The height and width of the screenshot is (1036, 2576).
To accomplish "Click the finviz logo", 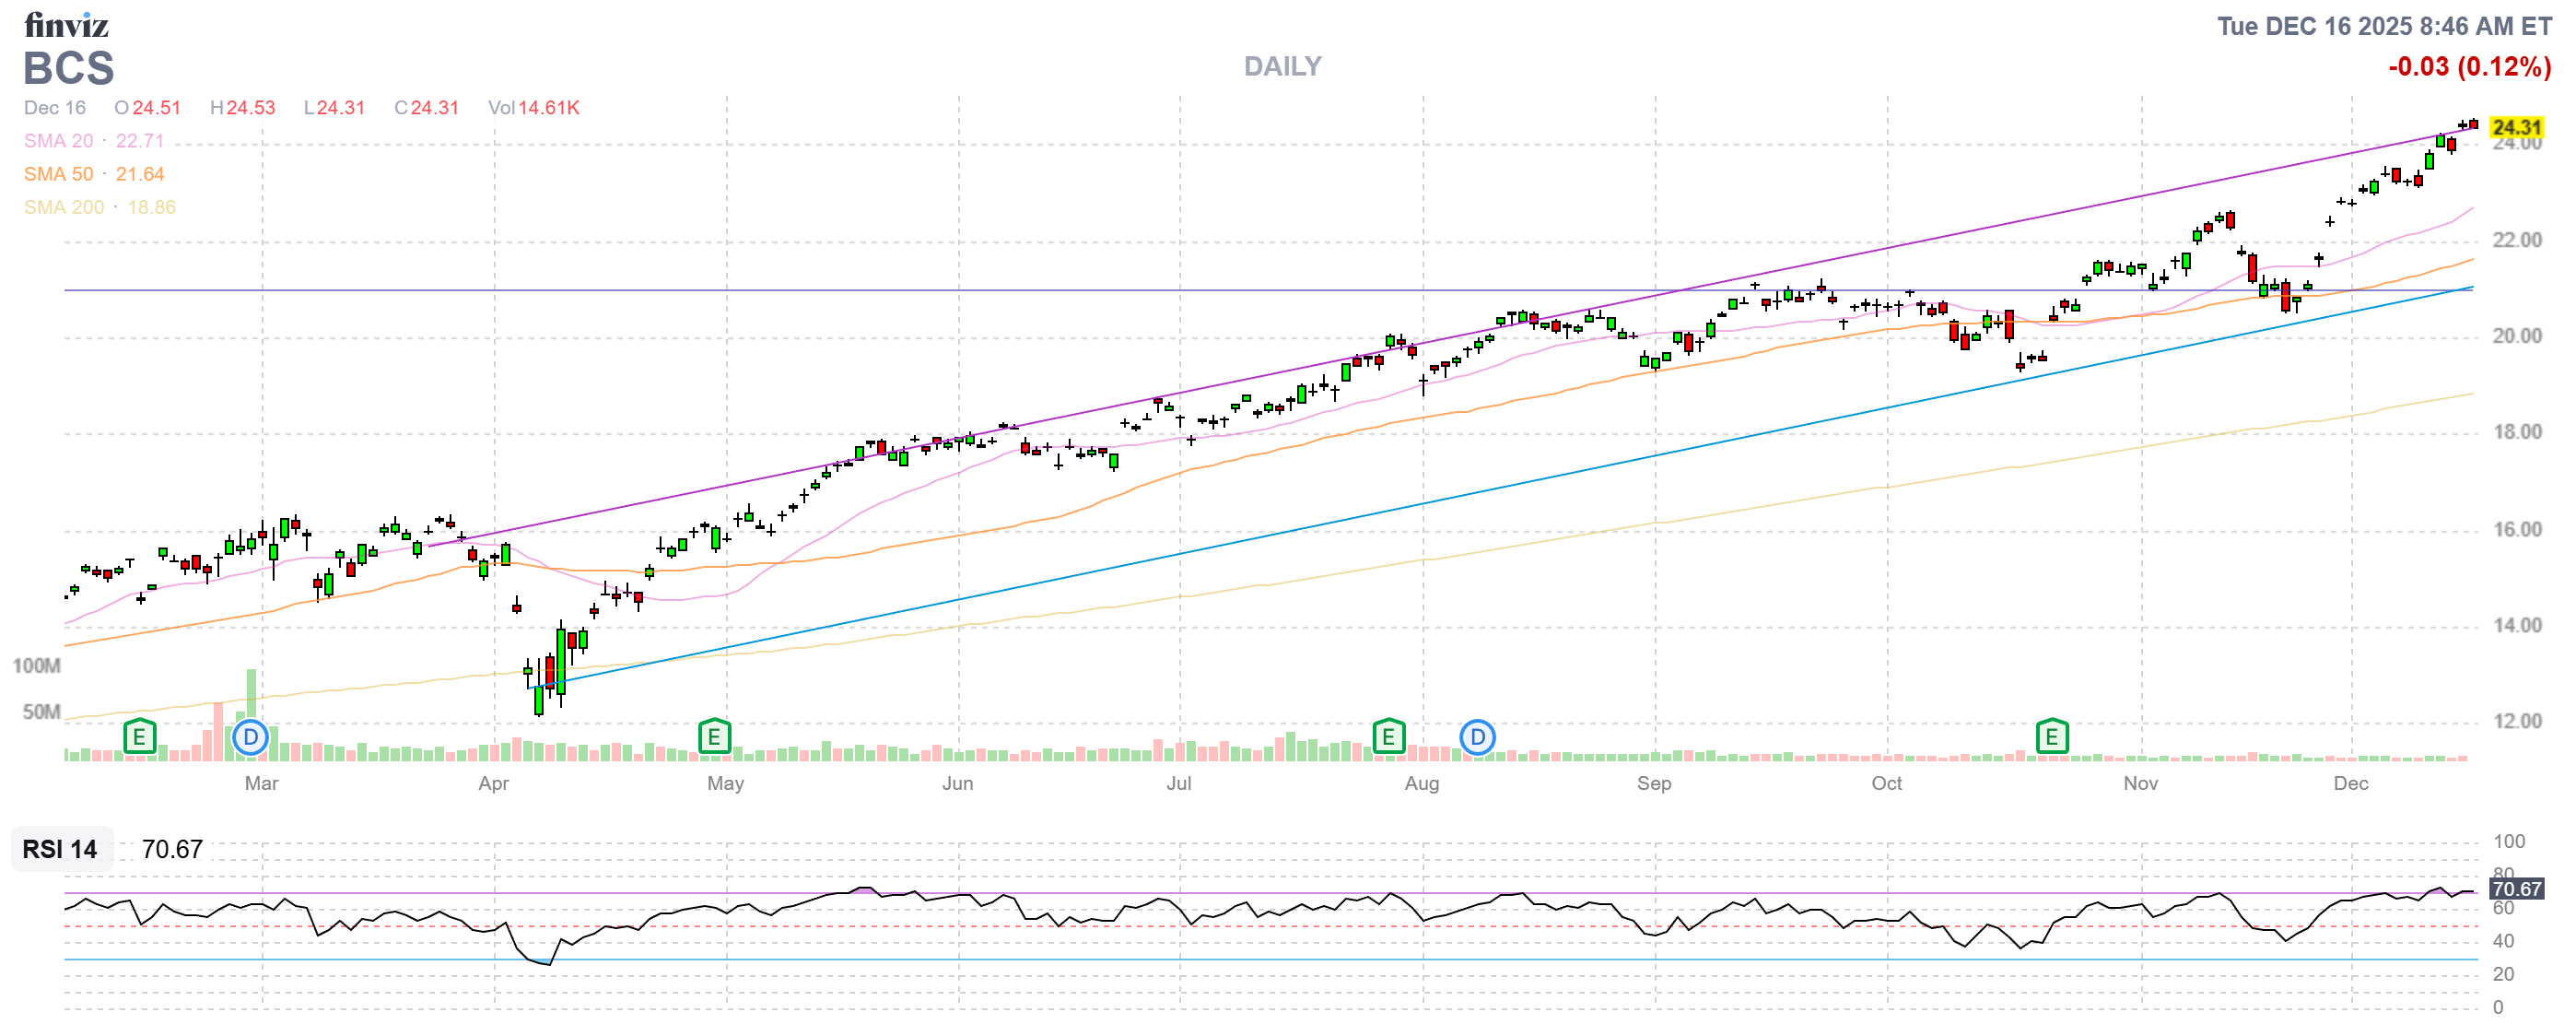I will click(66, 26).
